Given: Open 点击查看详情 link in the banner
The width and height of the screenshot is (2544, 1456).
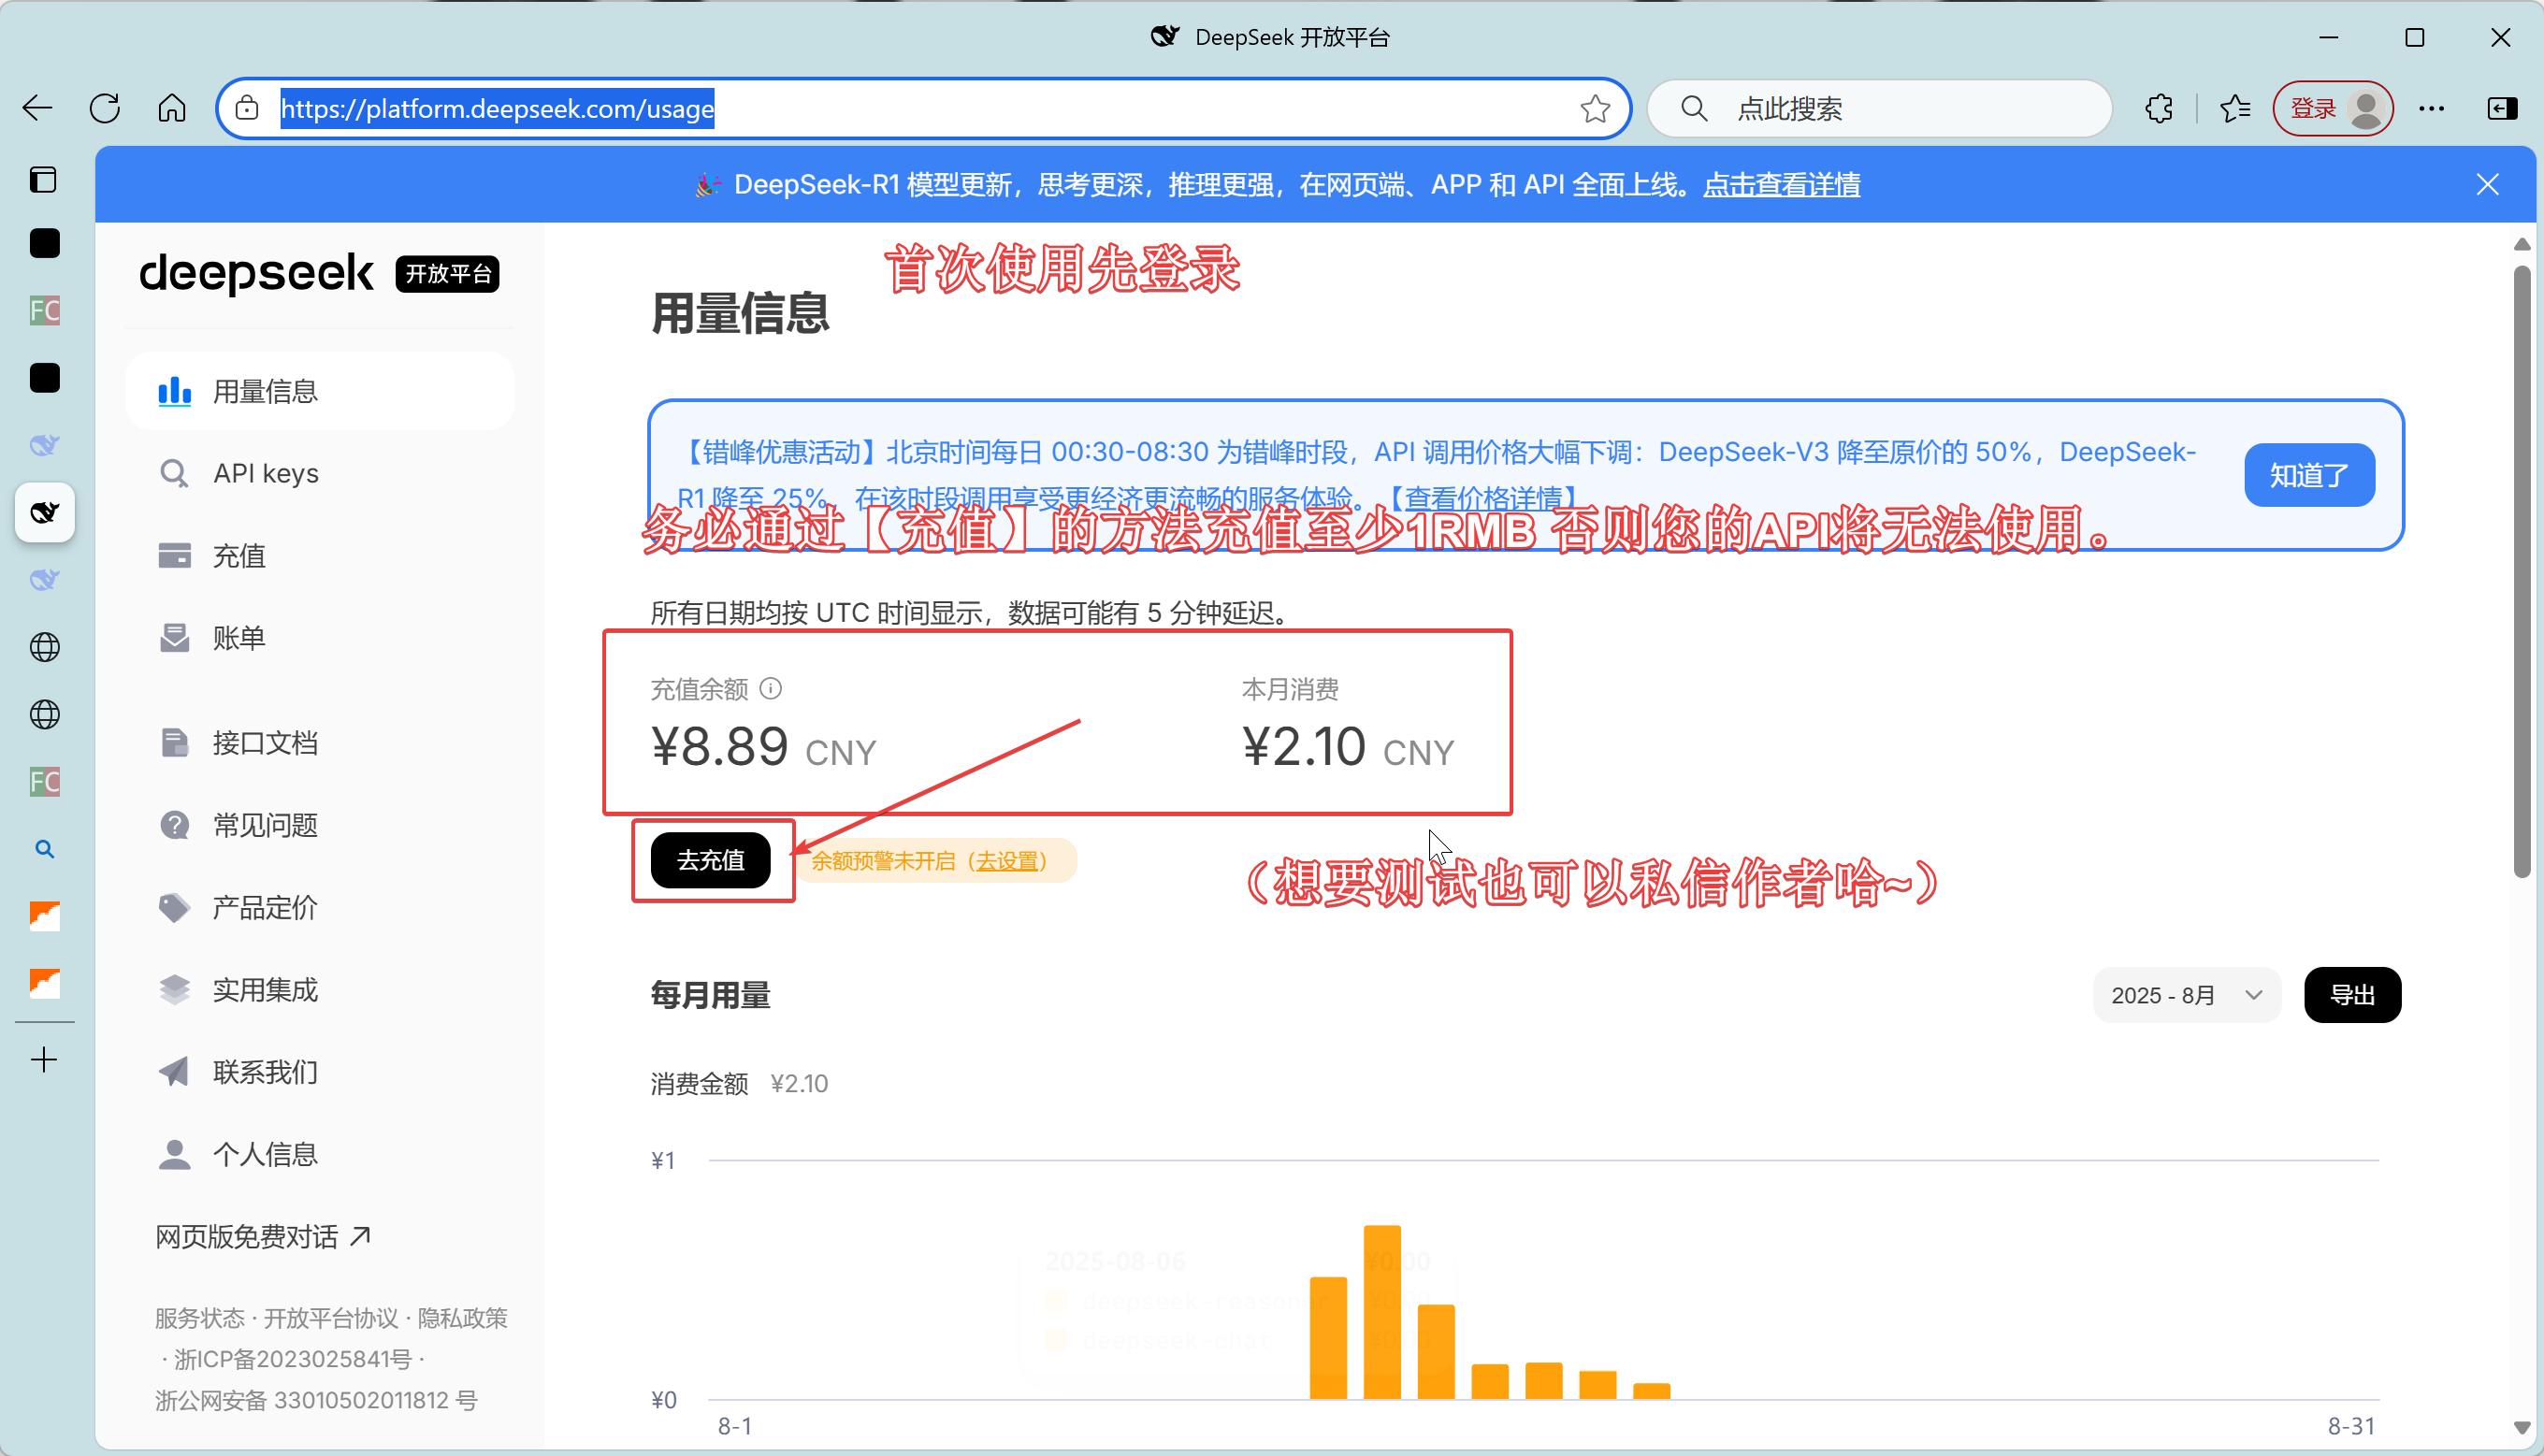Looking at the screenshot, I should pos(1782,185).
